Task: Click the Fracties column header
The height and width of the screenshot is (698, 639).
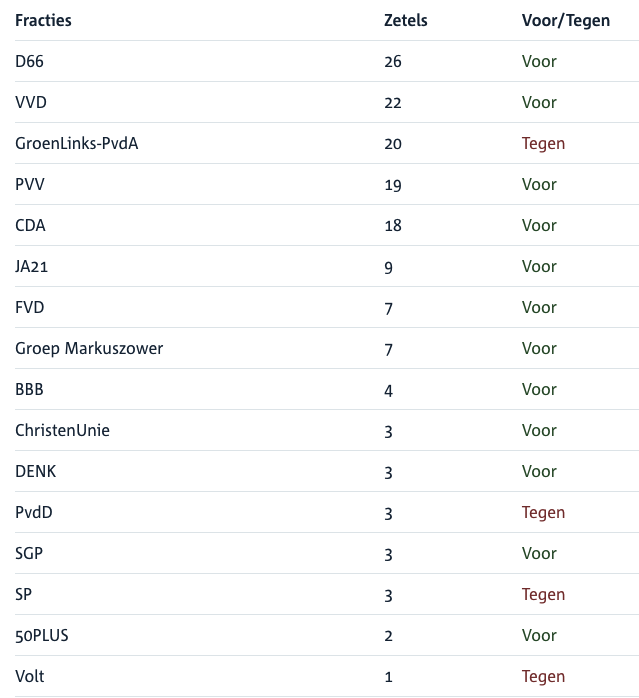Action: (x=43, y=20)
